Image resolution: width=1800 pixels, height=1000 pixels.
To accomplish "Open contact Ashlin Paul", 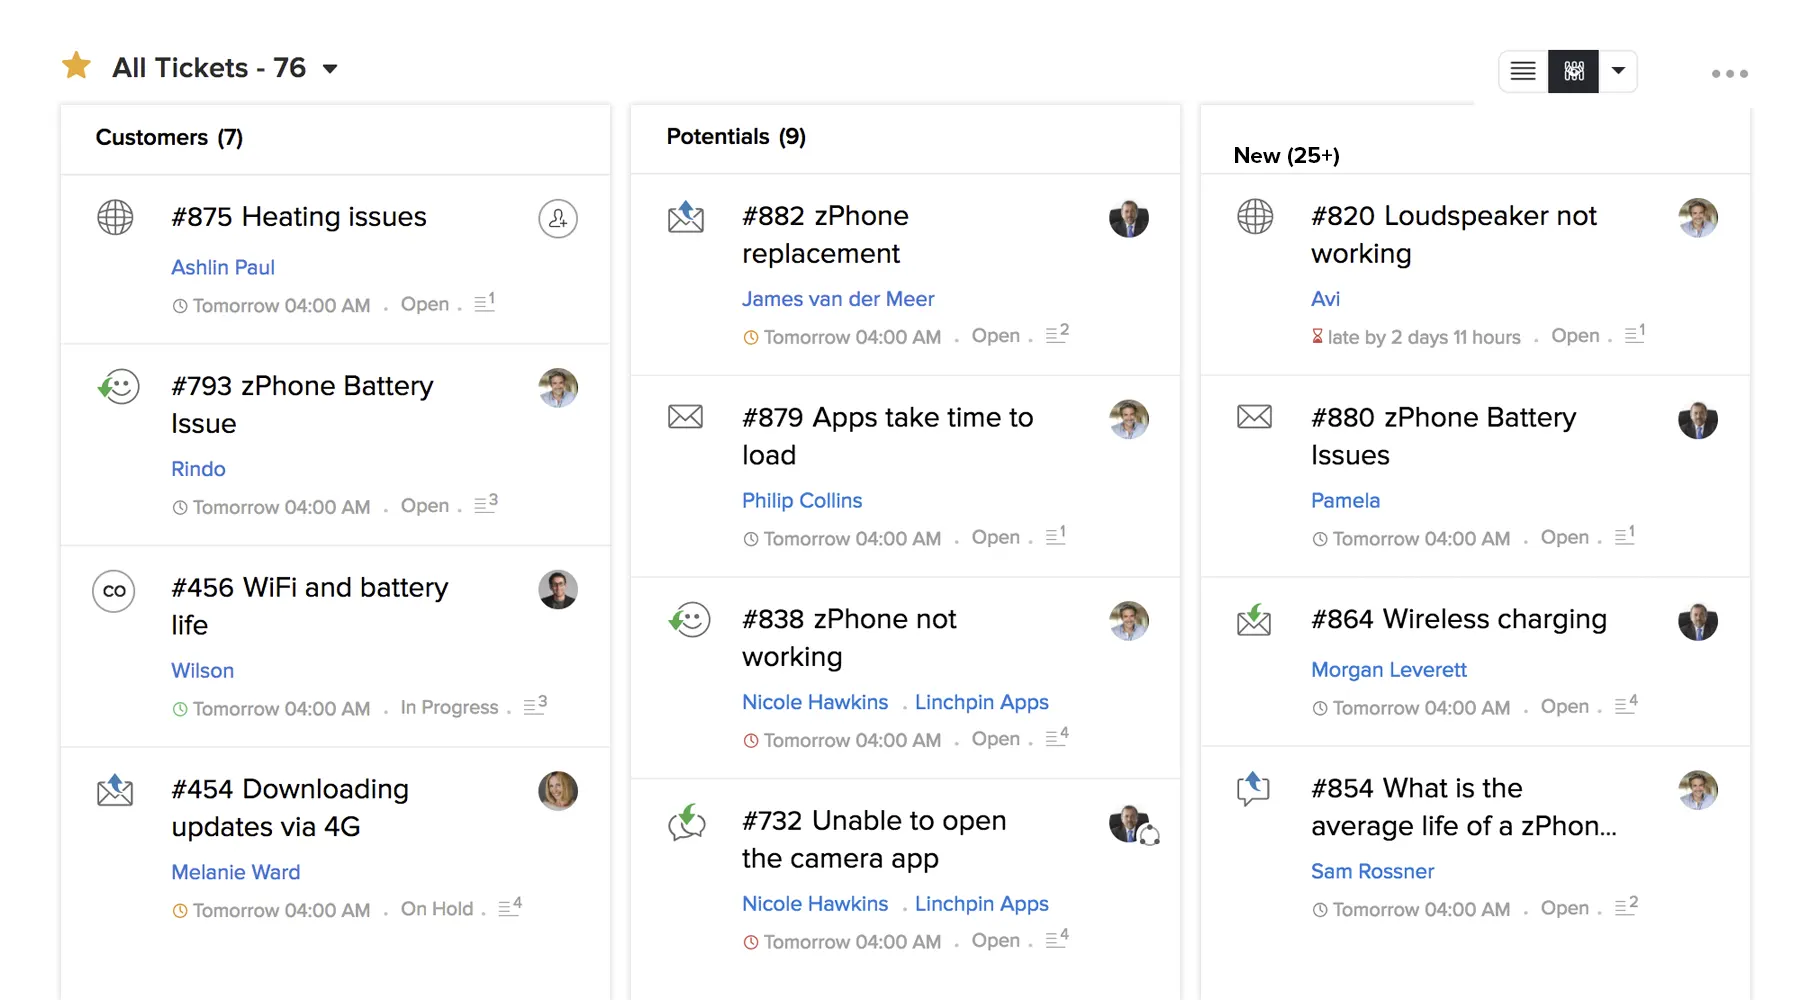I will point(223,267).
